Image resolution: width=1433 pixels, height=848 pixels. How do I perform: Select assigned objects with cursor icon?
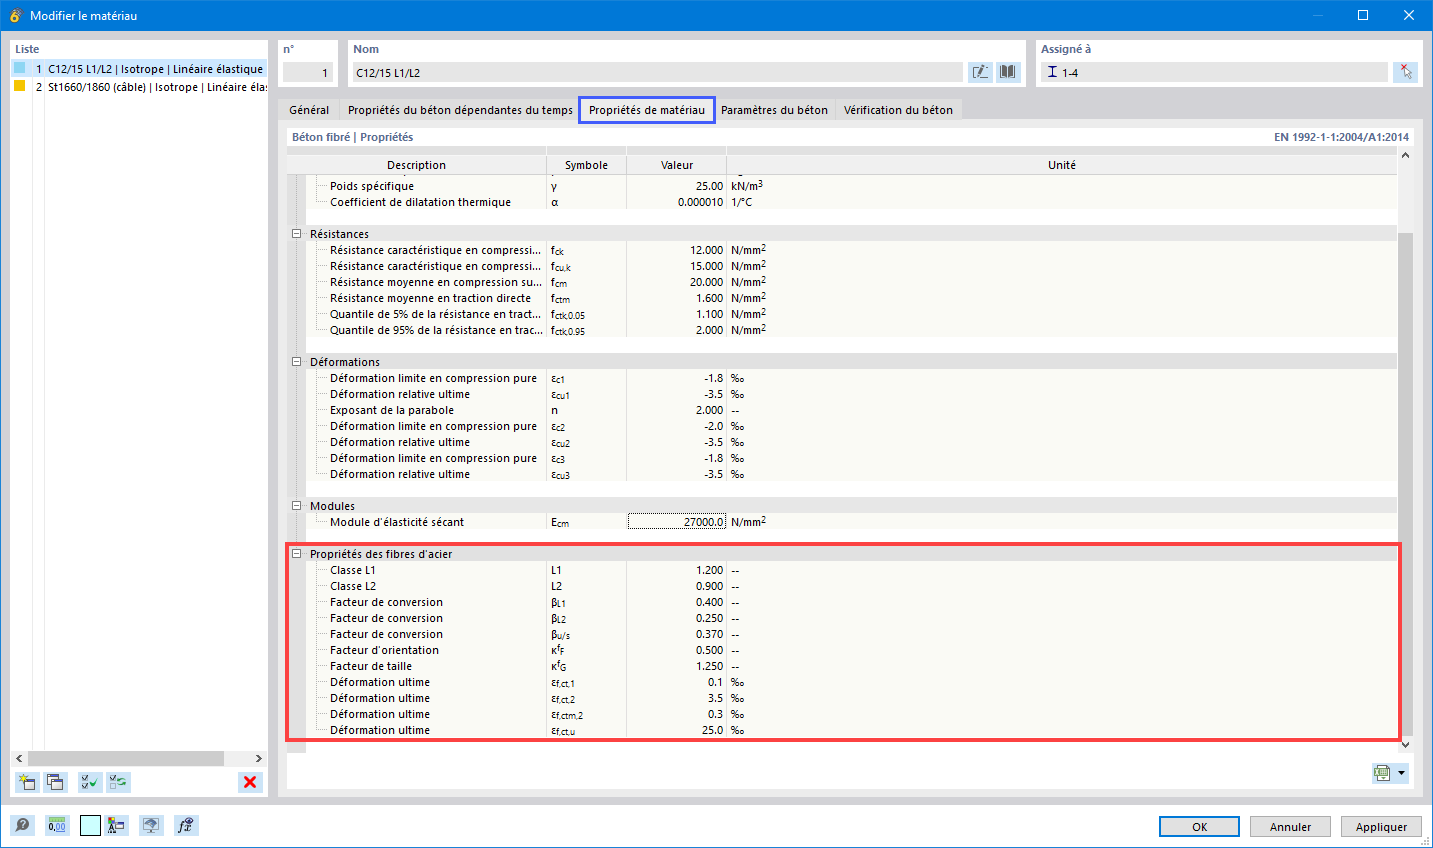coord(1405,71)
